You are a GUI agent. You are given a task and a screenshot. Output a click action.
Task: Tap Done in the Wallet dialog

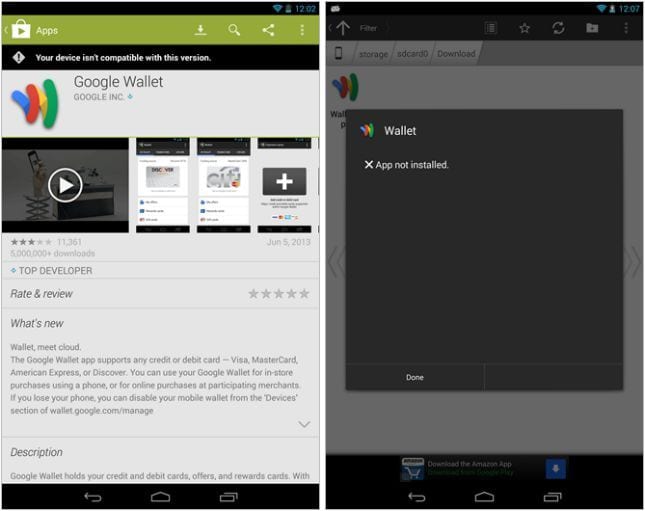(x=415, y=377)
